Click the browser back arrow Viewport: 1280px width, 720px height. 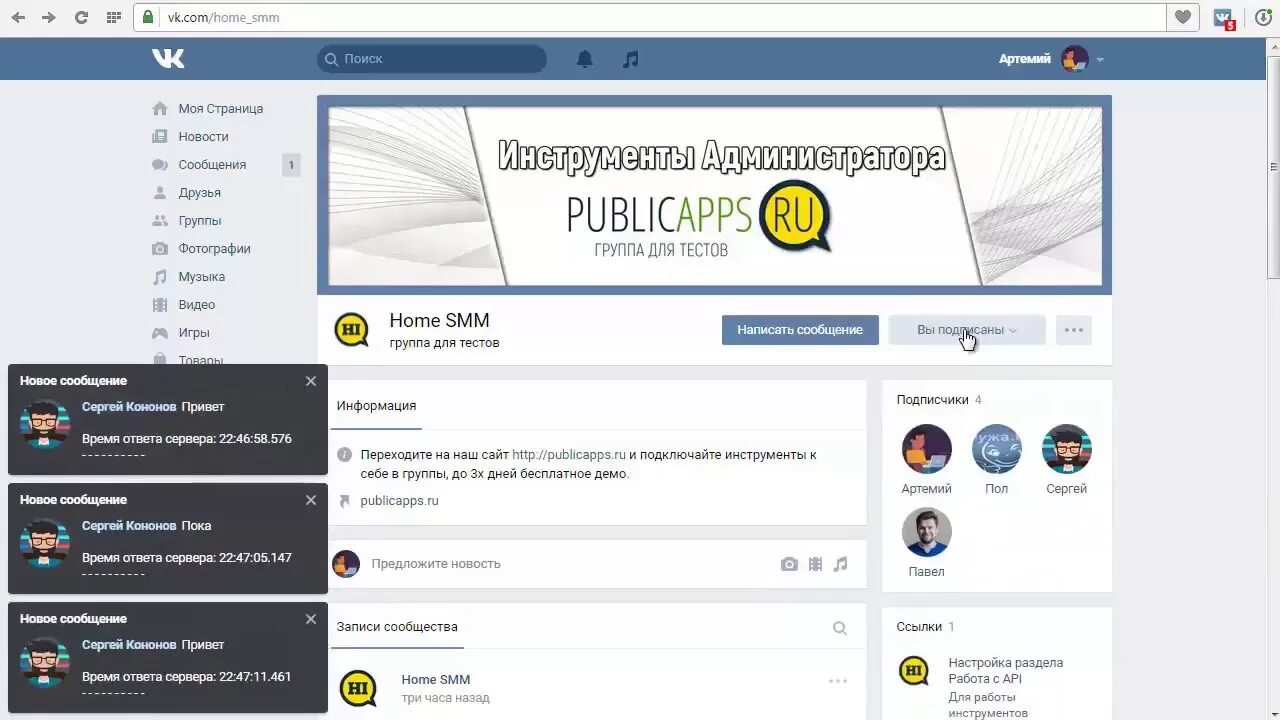(x=18, y=17)
